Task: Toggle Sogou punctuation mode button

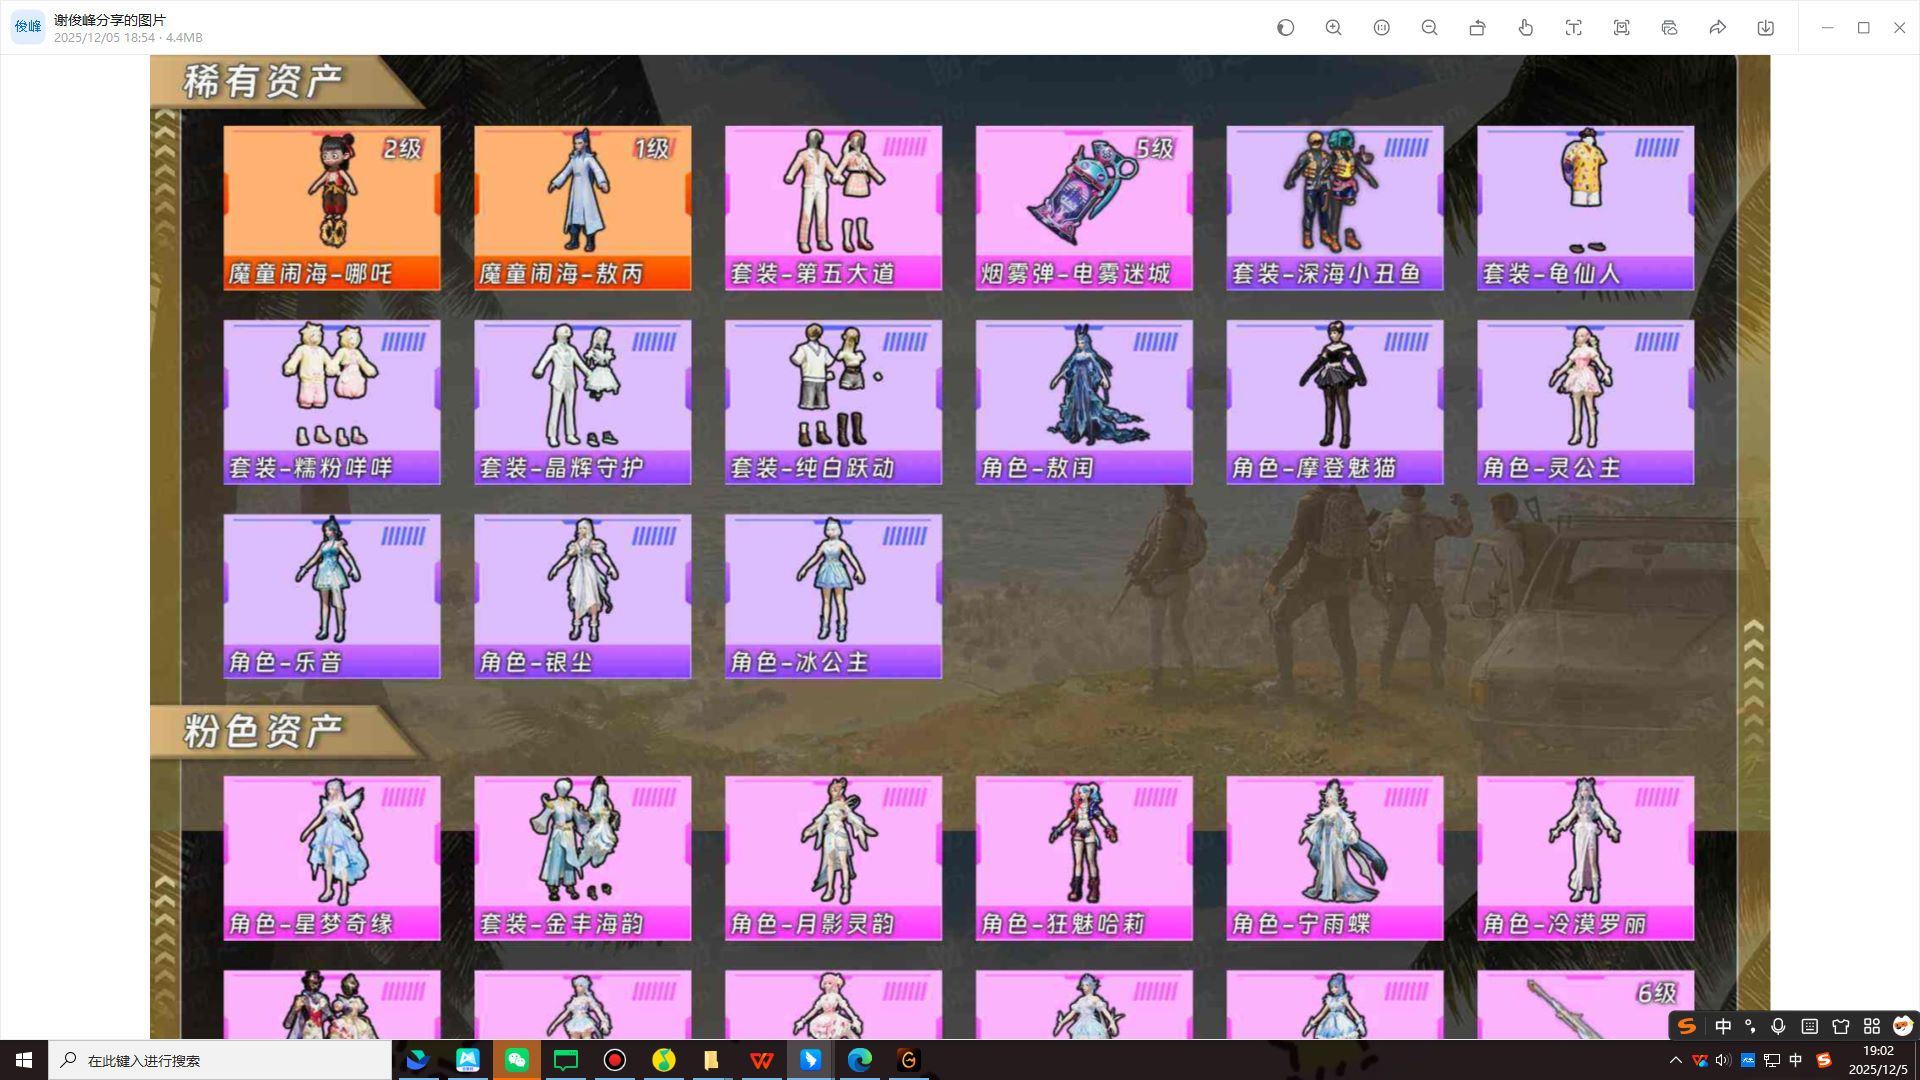Action: click(1750, 1026)
